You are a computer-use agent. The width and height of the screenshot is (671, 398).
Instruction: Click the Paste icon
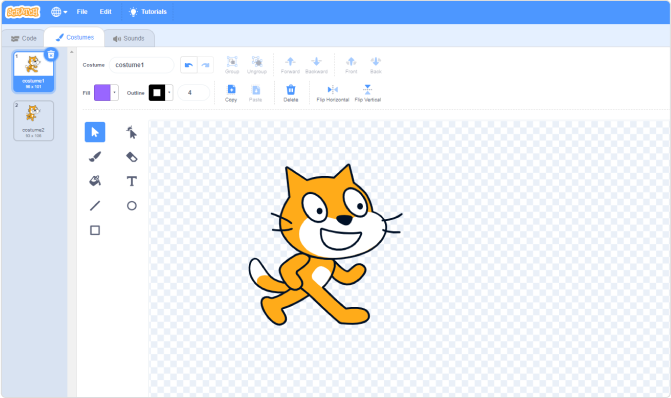pos(255,93)
